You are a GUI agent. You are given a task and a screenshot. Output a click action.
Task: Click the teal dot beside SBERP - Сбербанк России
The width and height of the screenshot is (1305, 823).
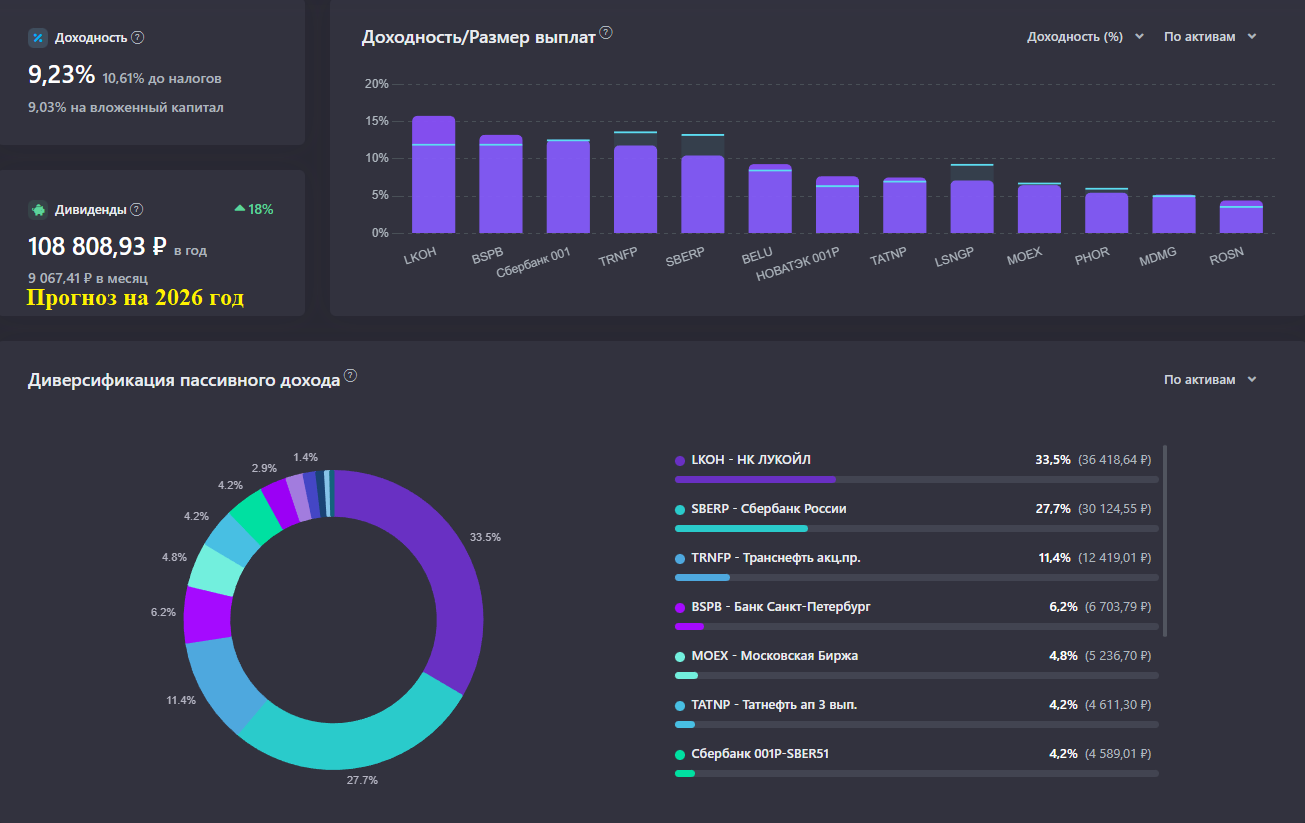(680, 509)
